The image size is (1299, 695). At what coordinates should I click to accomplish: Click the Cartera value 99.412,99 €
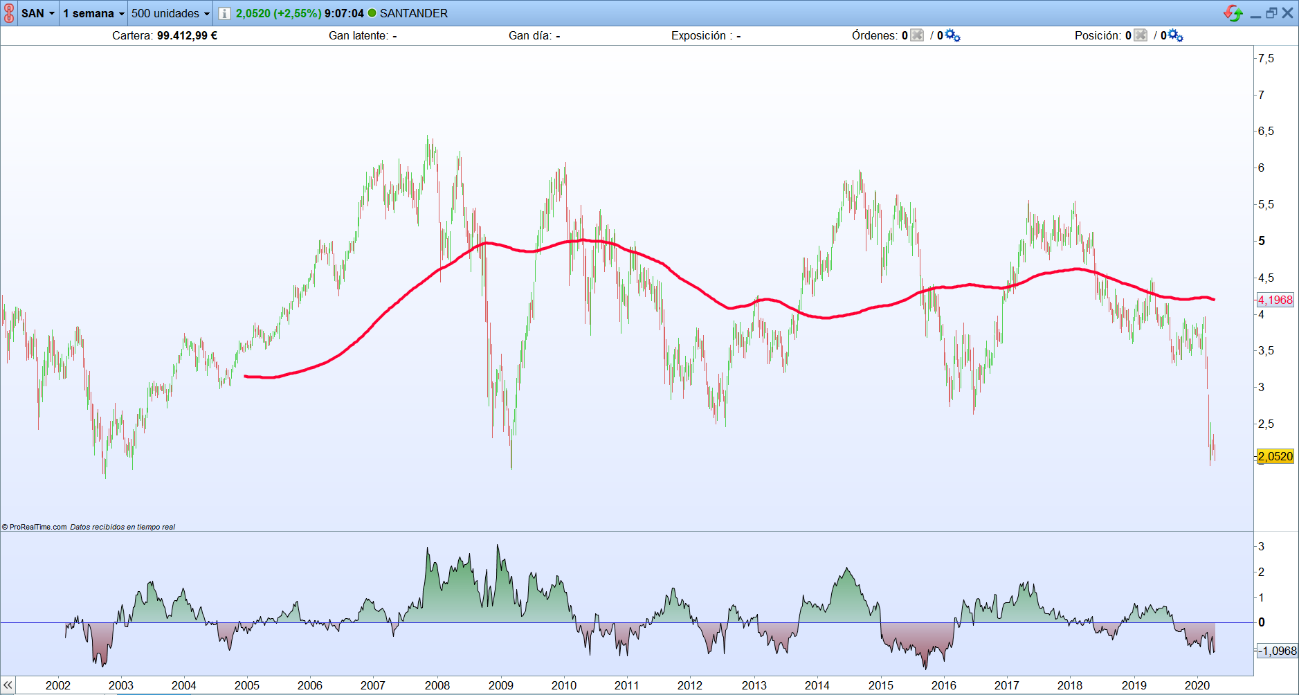[x=187, y=36]
